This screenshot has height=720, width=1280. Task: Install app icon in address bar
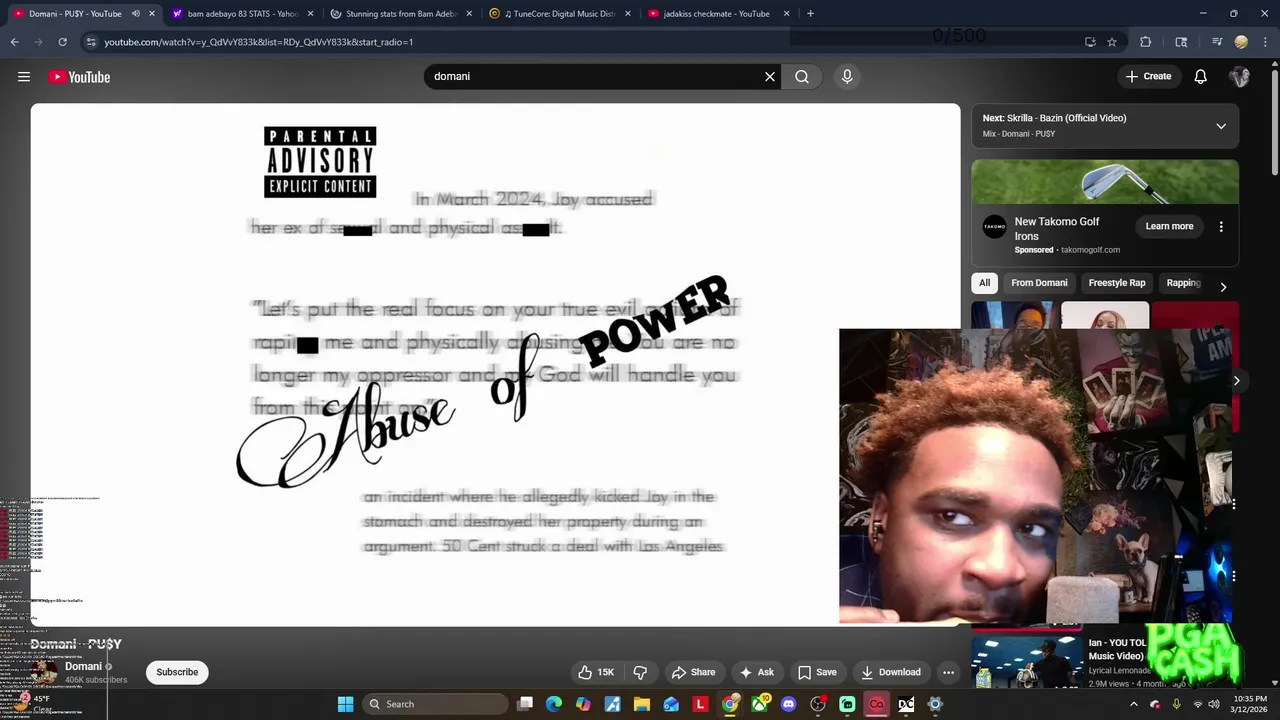1090,42
